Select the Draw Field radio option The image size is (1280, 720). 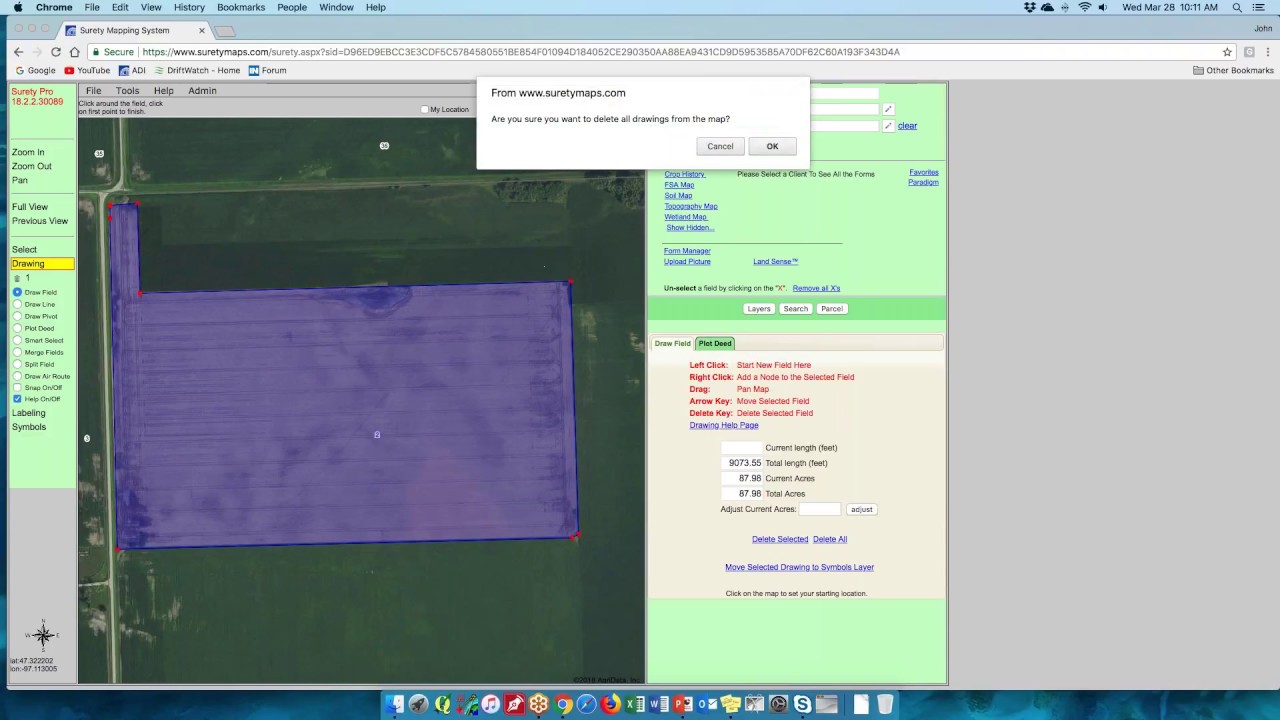17,292
